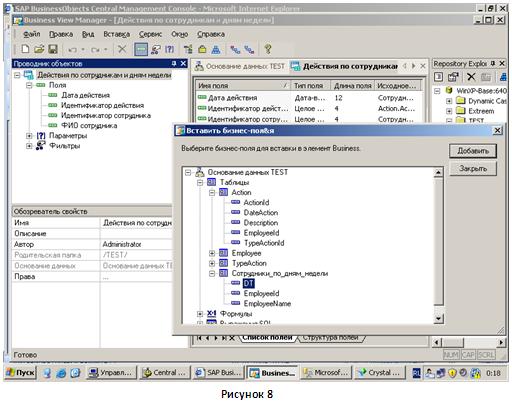Expand the Extreem folder node

pos(449,111)
